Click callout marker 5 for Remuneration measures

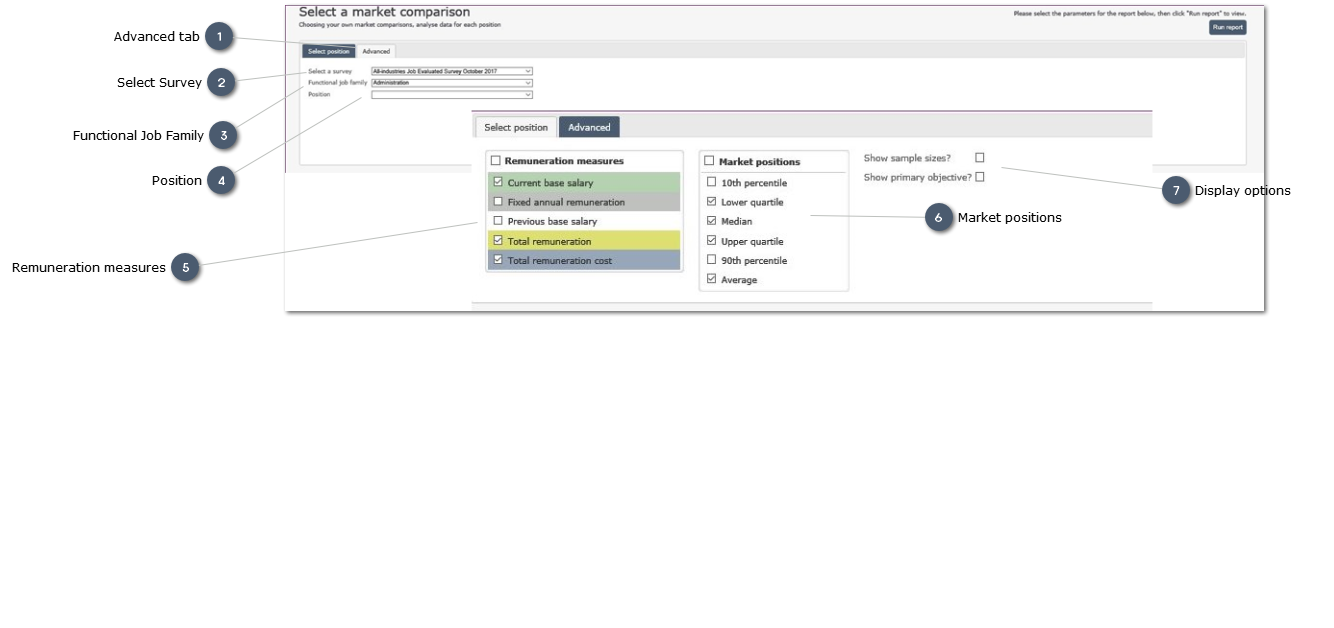pyautogui.click(x=185, y=267)
